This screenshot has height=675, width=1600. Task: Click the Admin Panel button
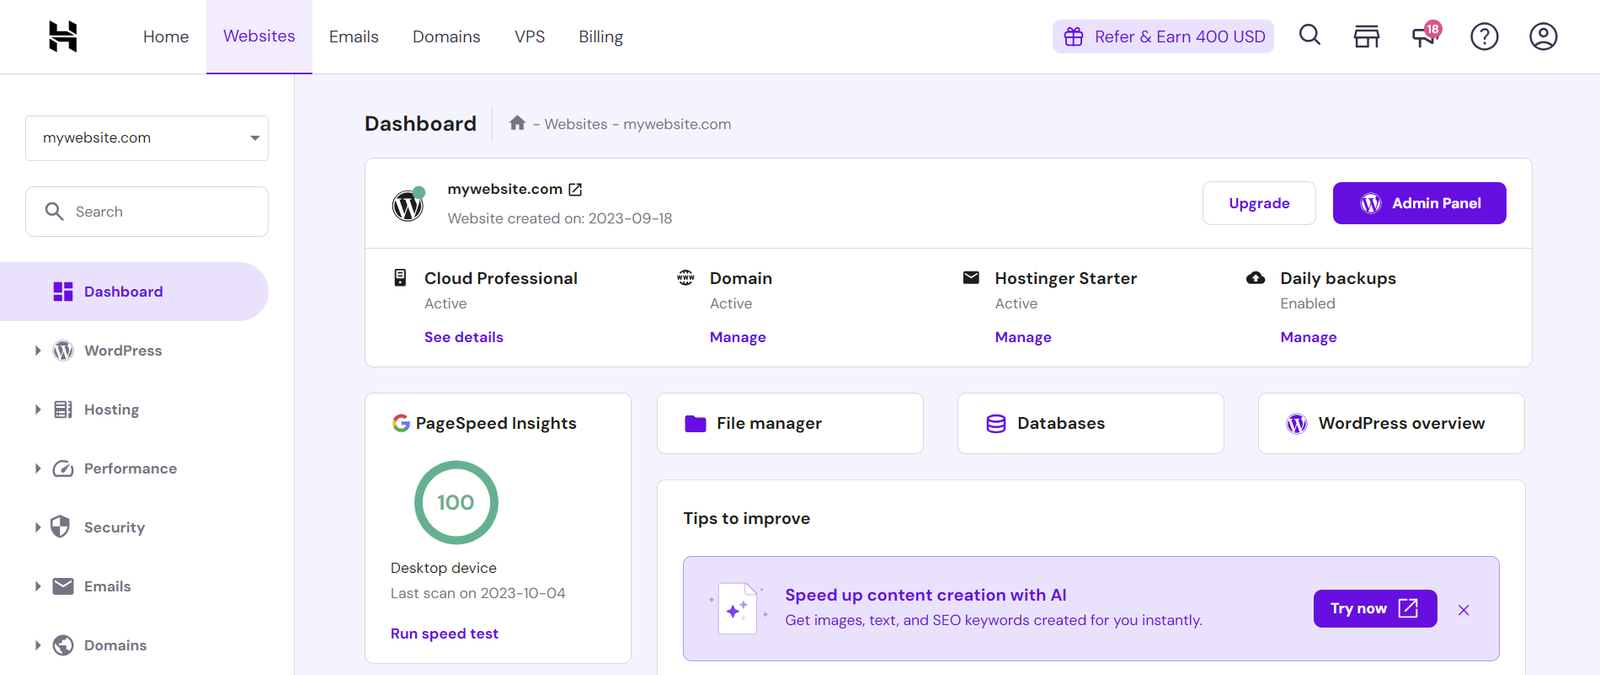click(1419, 203)
